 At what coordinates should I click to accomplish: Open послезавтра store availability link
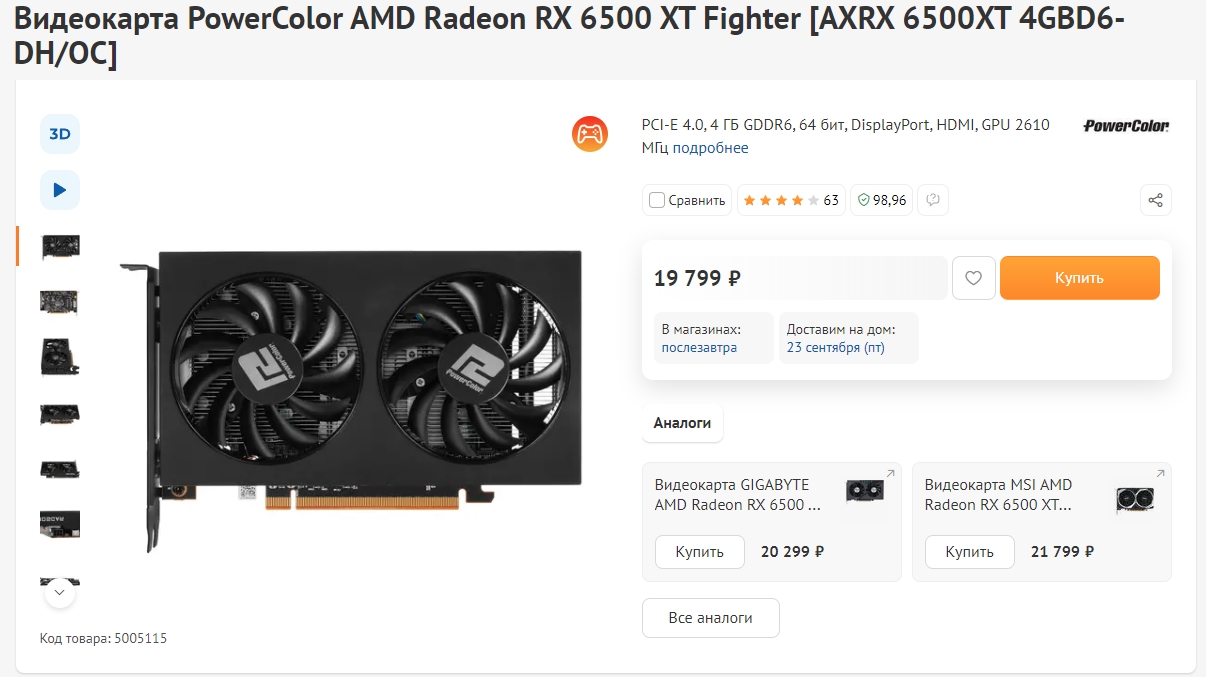699,348
